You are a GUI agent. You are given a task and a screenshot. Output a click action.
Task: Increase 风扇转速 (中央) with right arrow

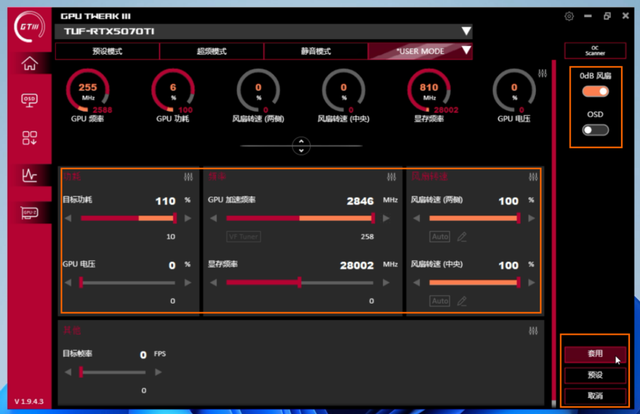click(x=531, y=283)
